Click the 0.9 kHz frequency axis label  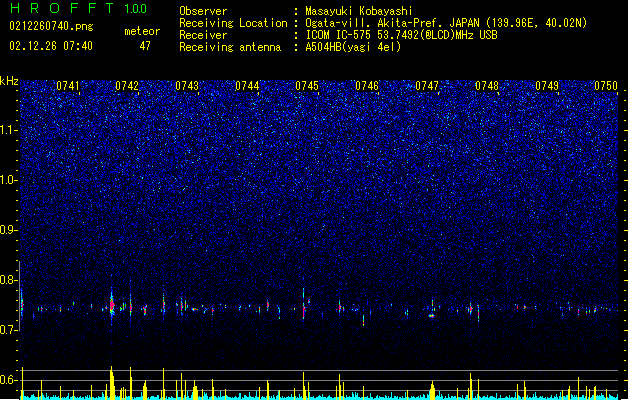(x=8, y=230)
